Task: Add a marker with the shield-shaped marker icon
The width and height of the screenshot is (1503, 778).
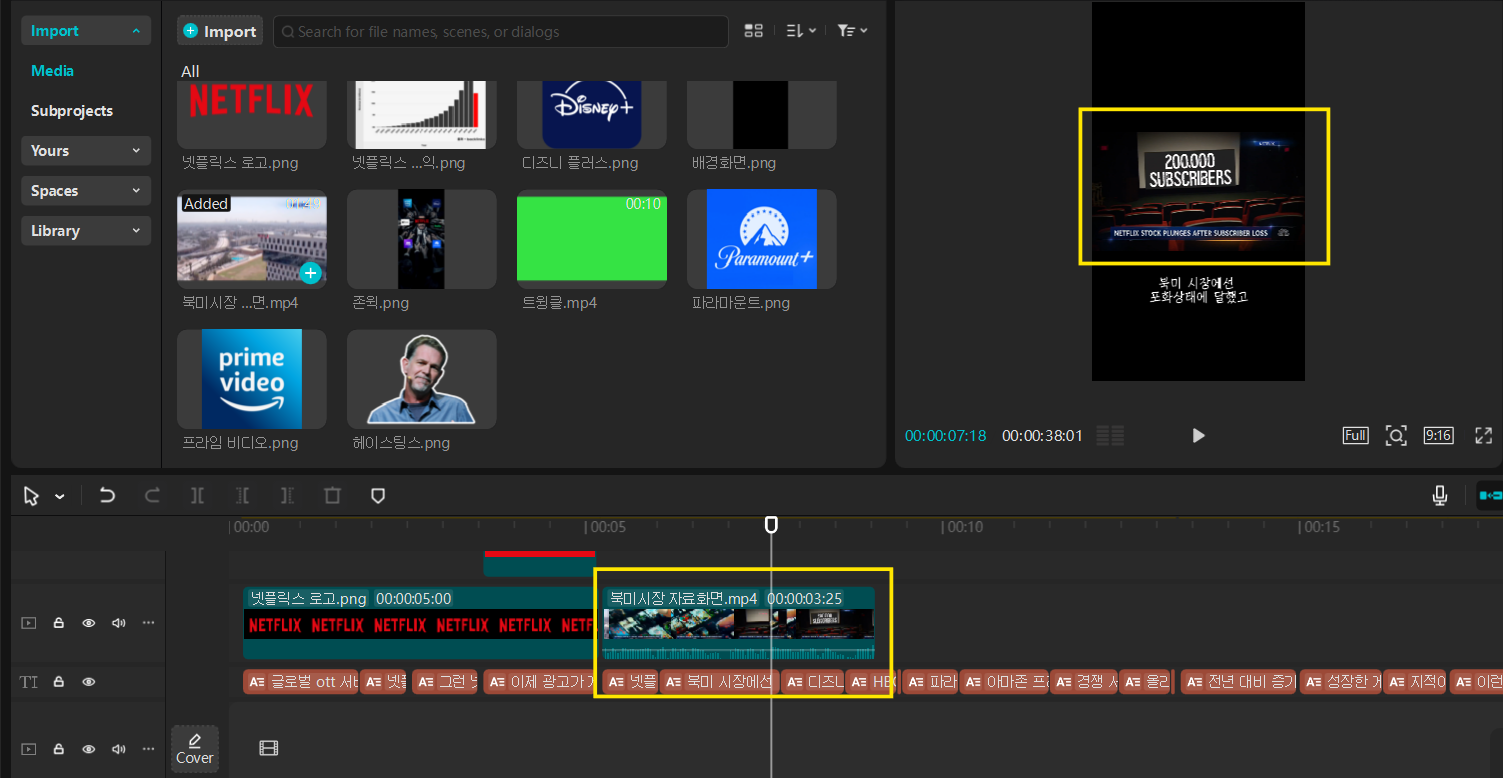Action: pos(378,495)
